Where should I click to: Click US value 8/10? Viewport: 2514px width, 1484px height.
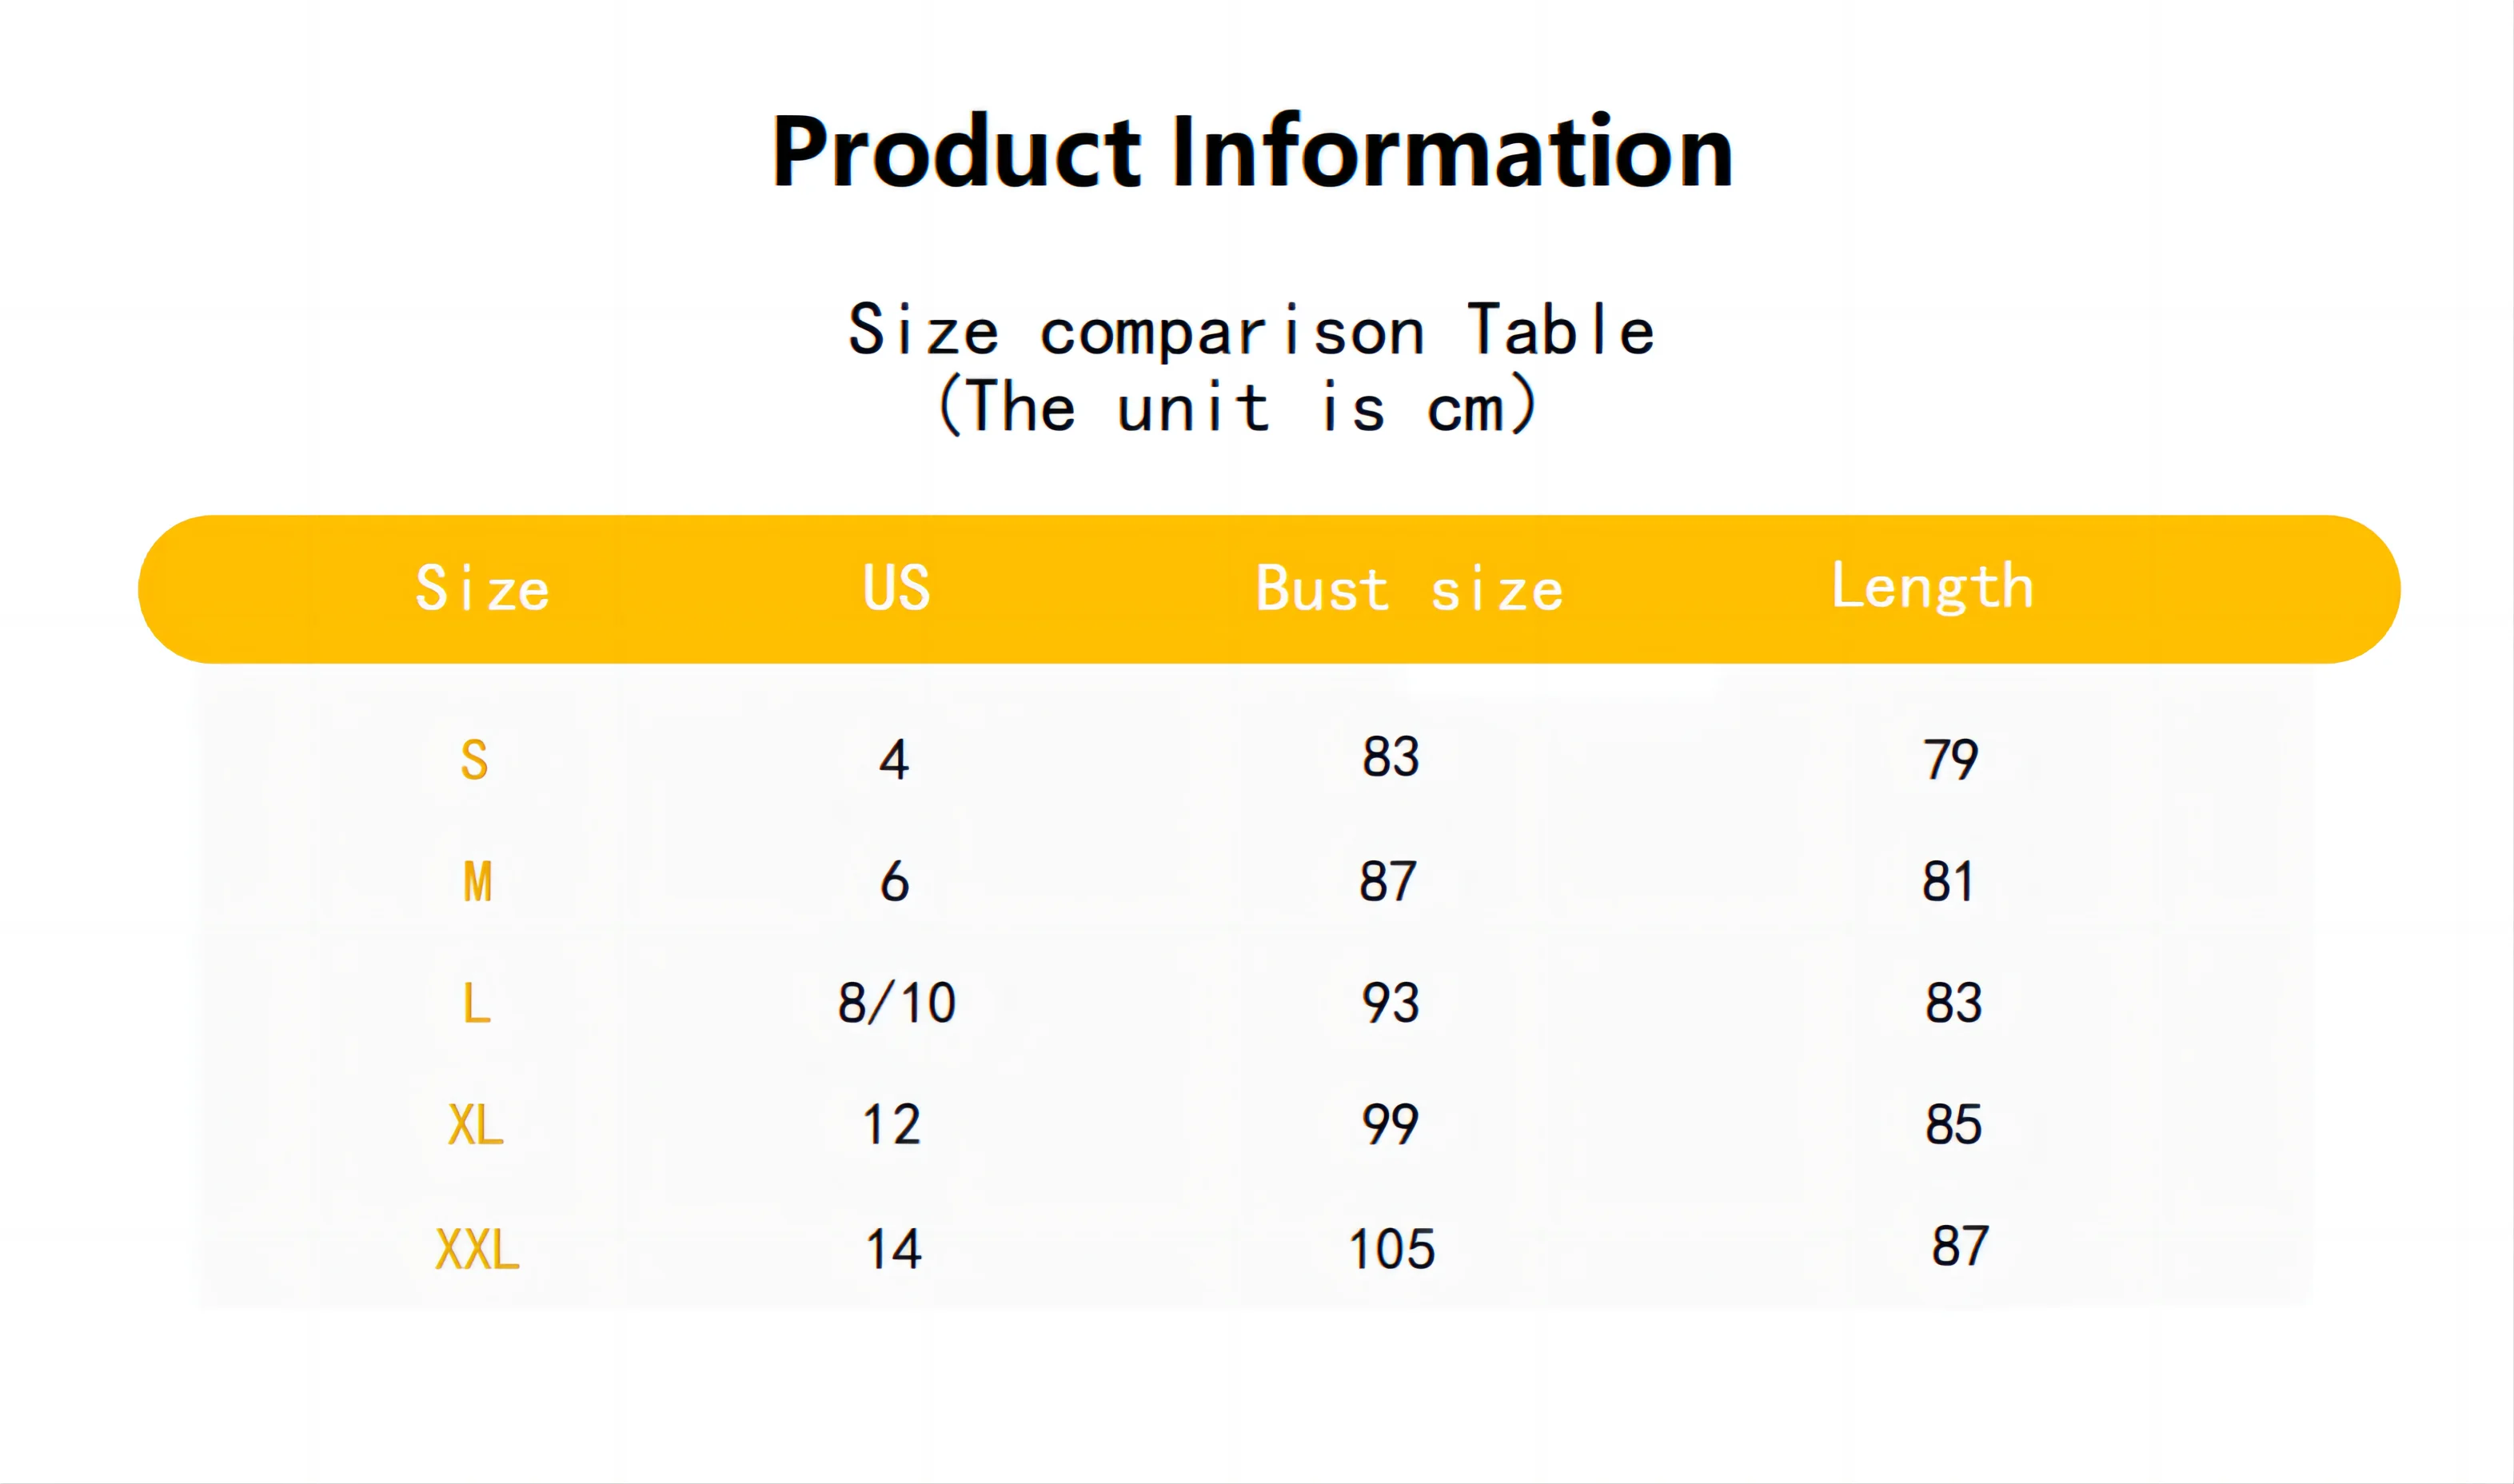[x=897, y=1003]
